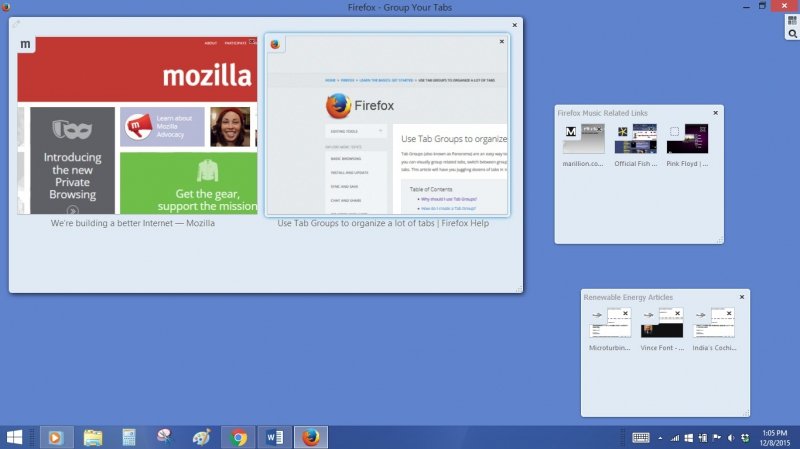Image resolution: width=800 pixels, height=449 pixels.
Task: Open File Explorer from the taskbar
Action: 93,437
